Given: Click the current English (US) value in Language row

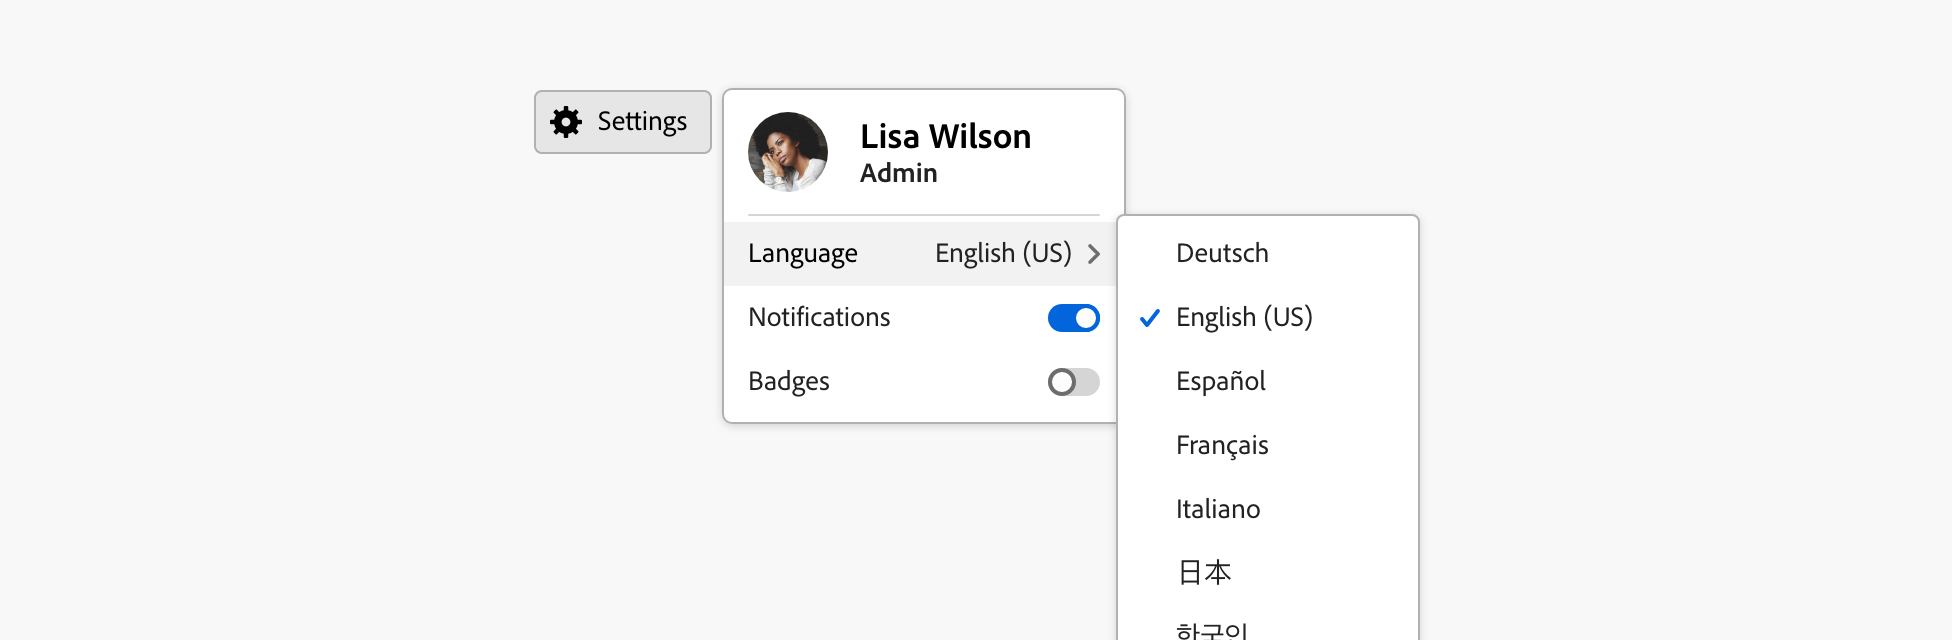Looking at the screenshot, I should point(1002,254).
